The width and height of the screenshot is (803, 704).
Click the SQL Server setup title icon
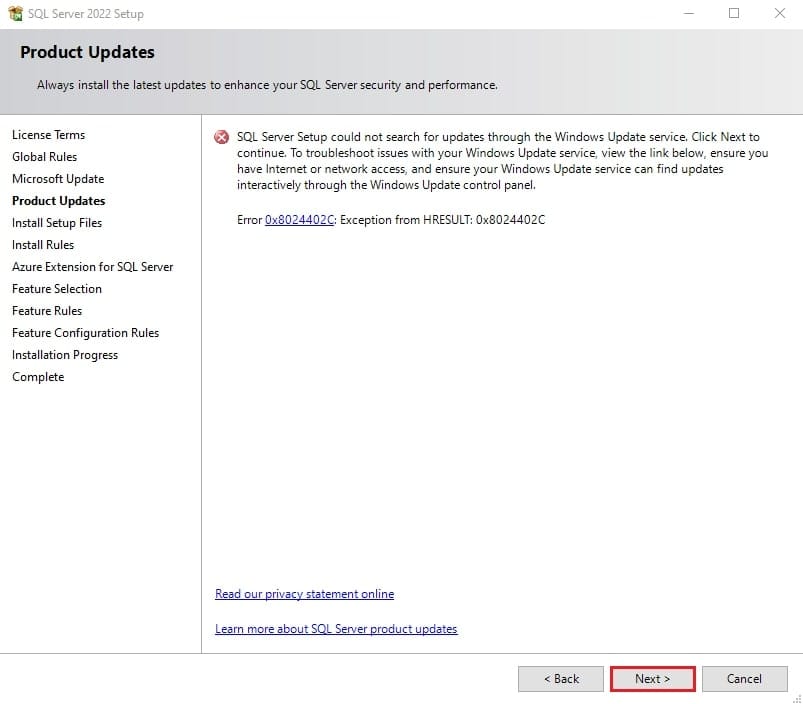point(15,13)
